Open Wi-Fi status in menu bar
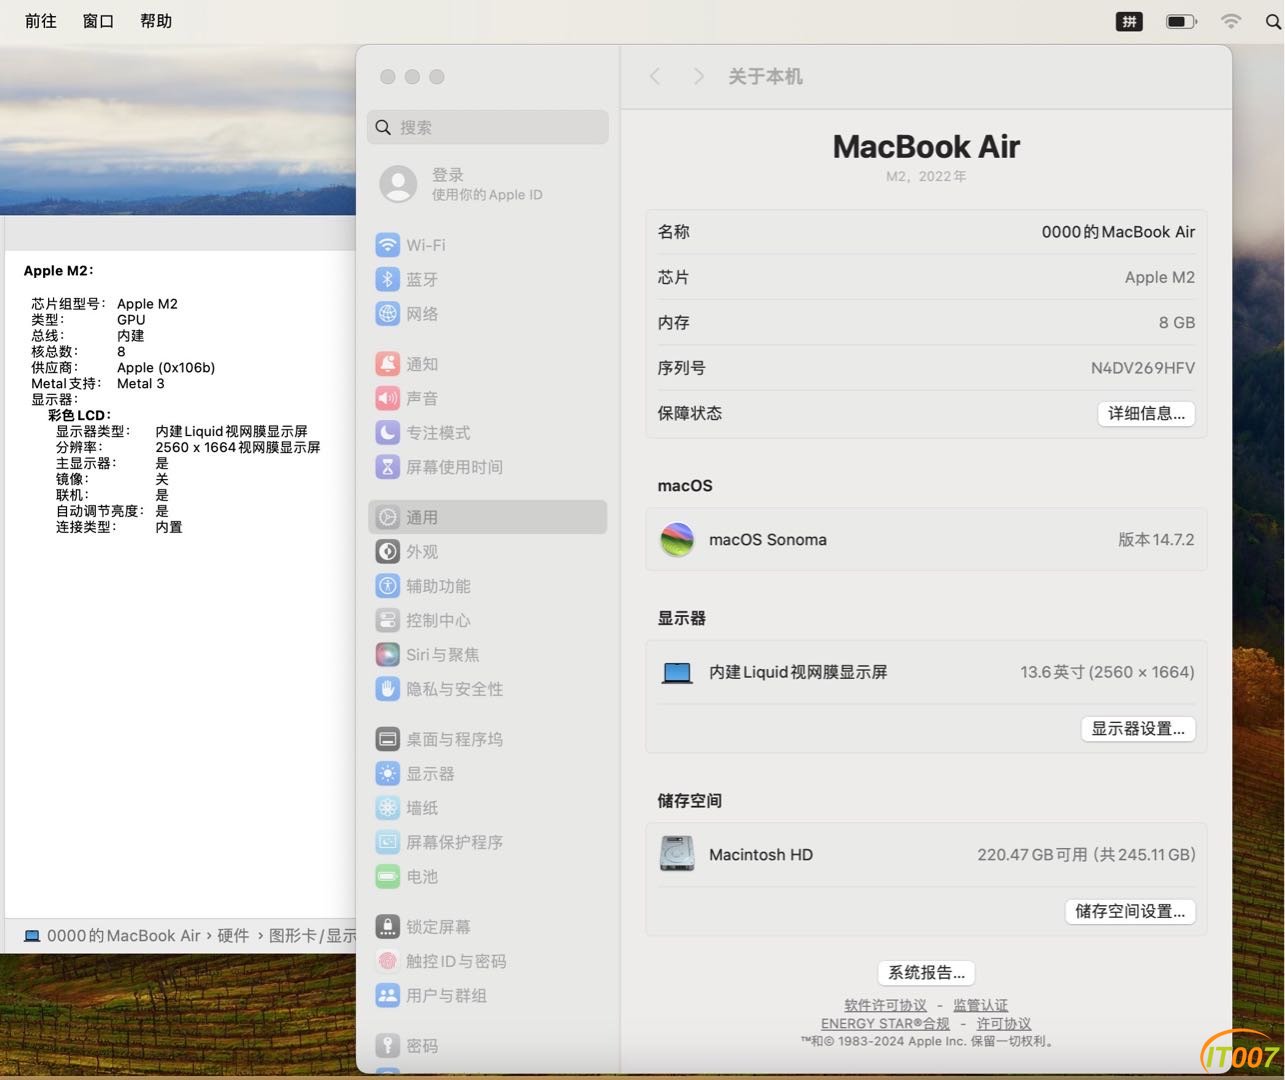The width and height of the screenshot is (1285, 1080). pyautogui.click(x=1231, y=21)
